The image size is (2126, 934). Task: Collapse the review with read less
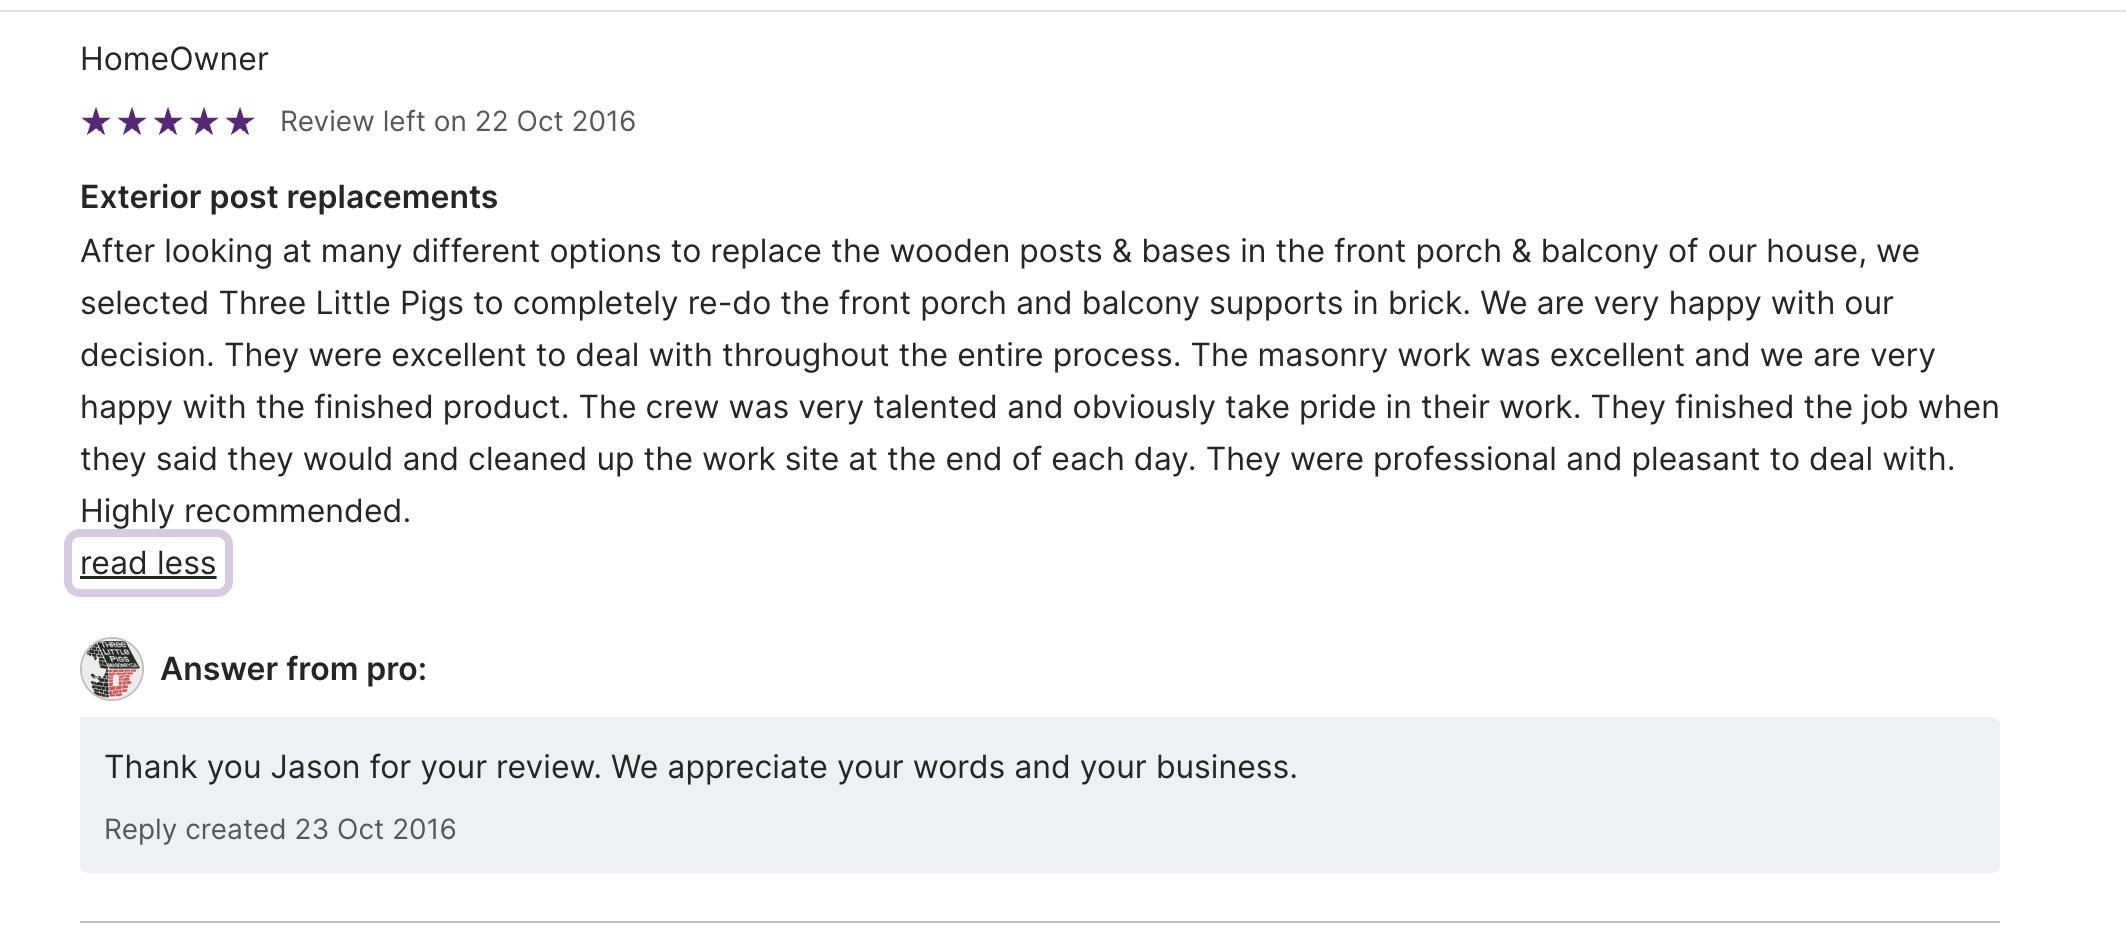[148, 564]
